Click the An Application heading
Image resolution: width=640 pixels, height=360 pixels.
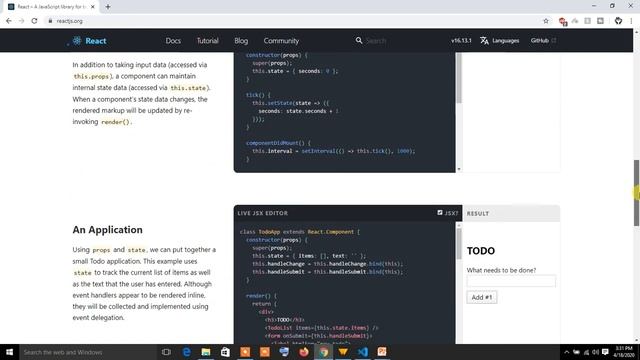tap(107, 229)
